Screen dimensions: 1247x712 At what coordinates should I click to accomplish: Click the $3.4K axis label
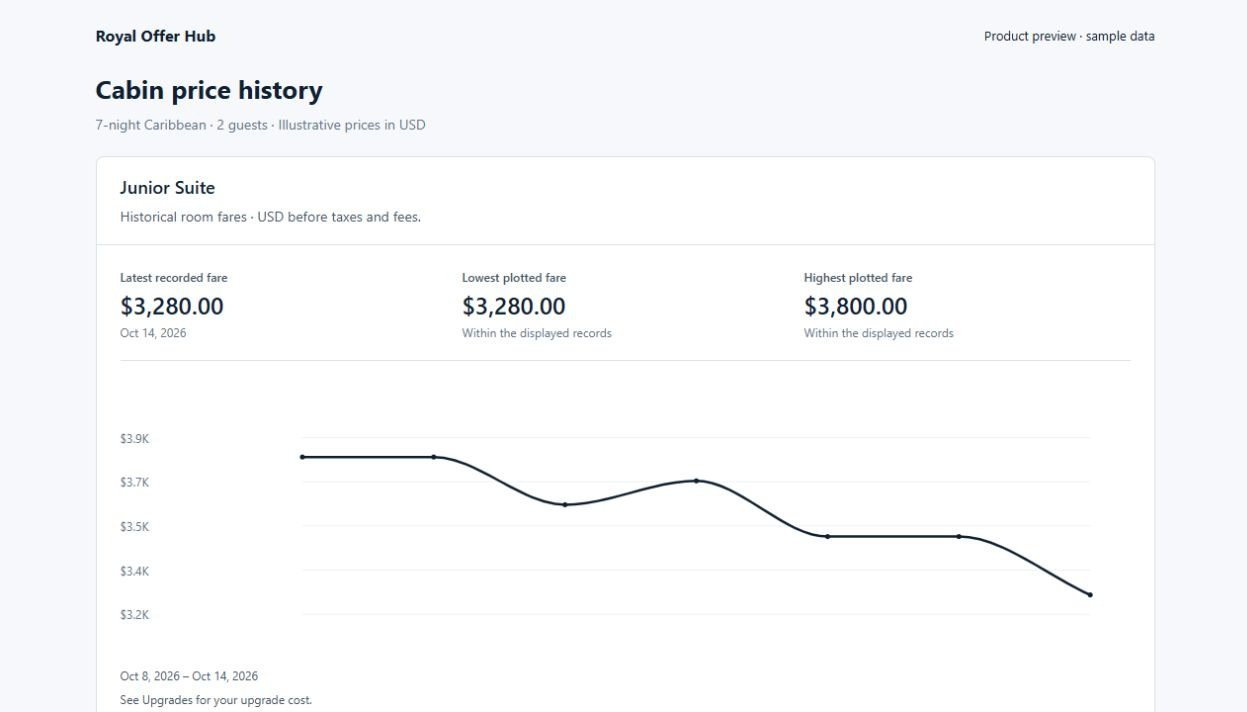[134, 572]
